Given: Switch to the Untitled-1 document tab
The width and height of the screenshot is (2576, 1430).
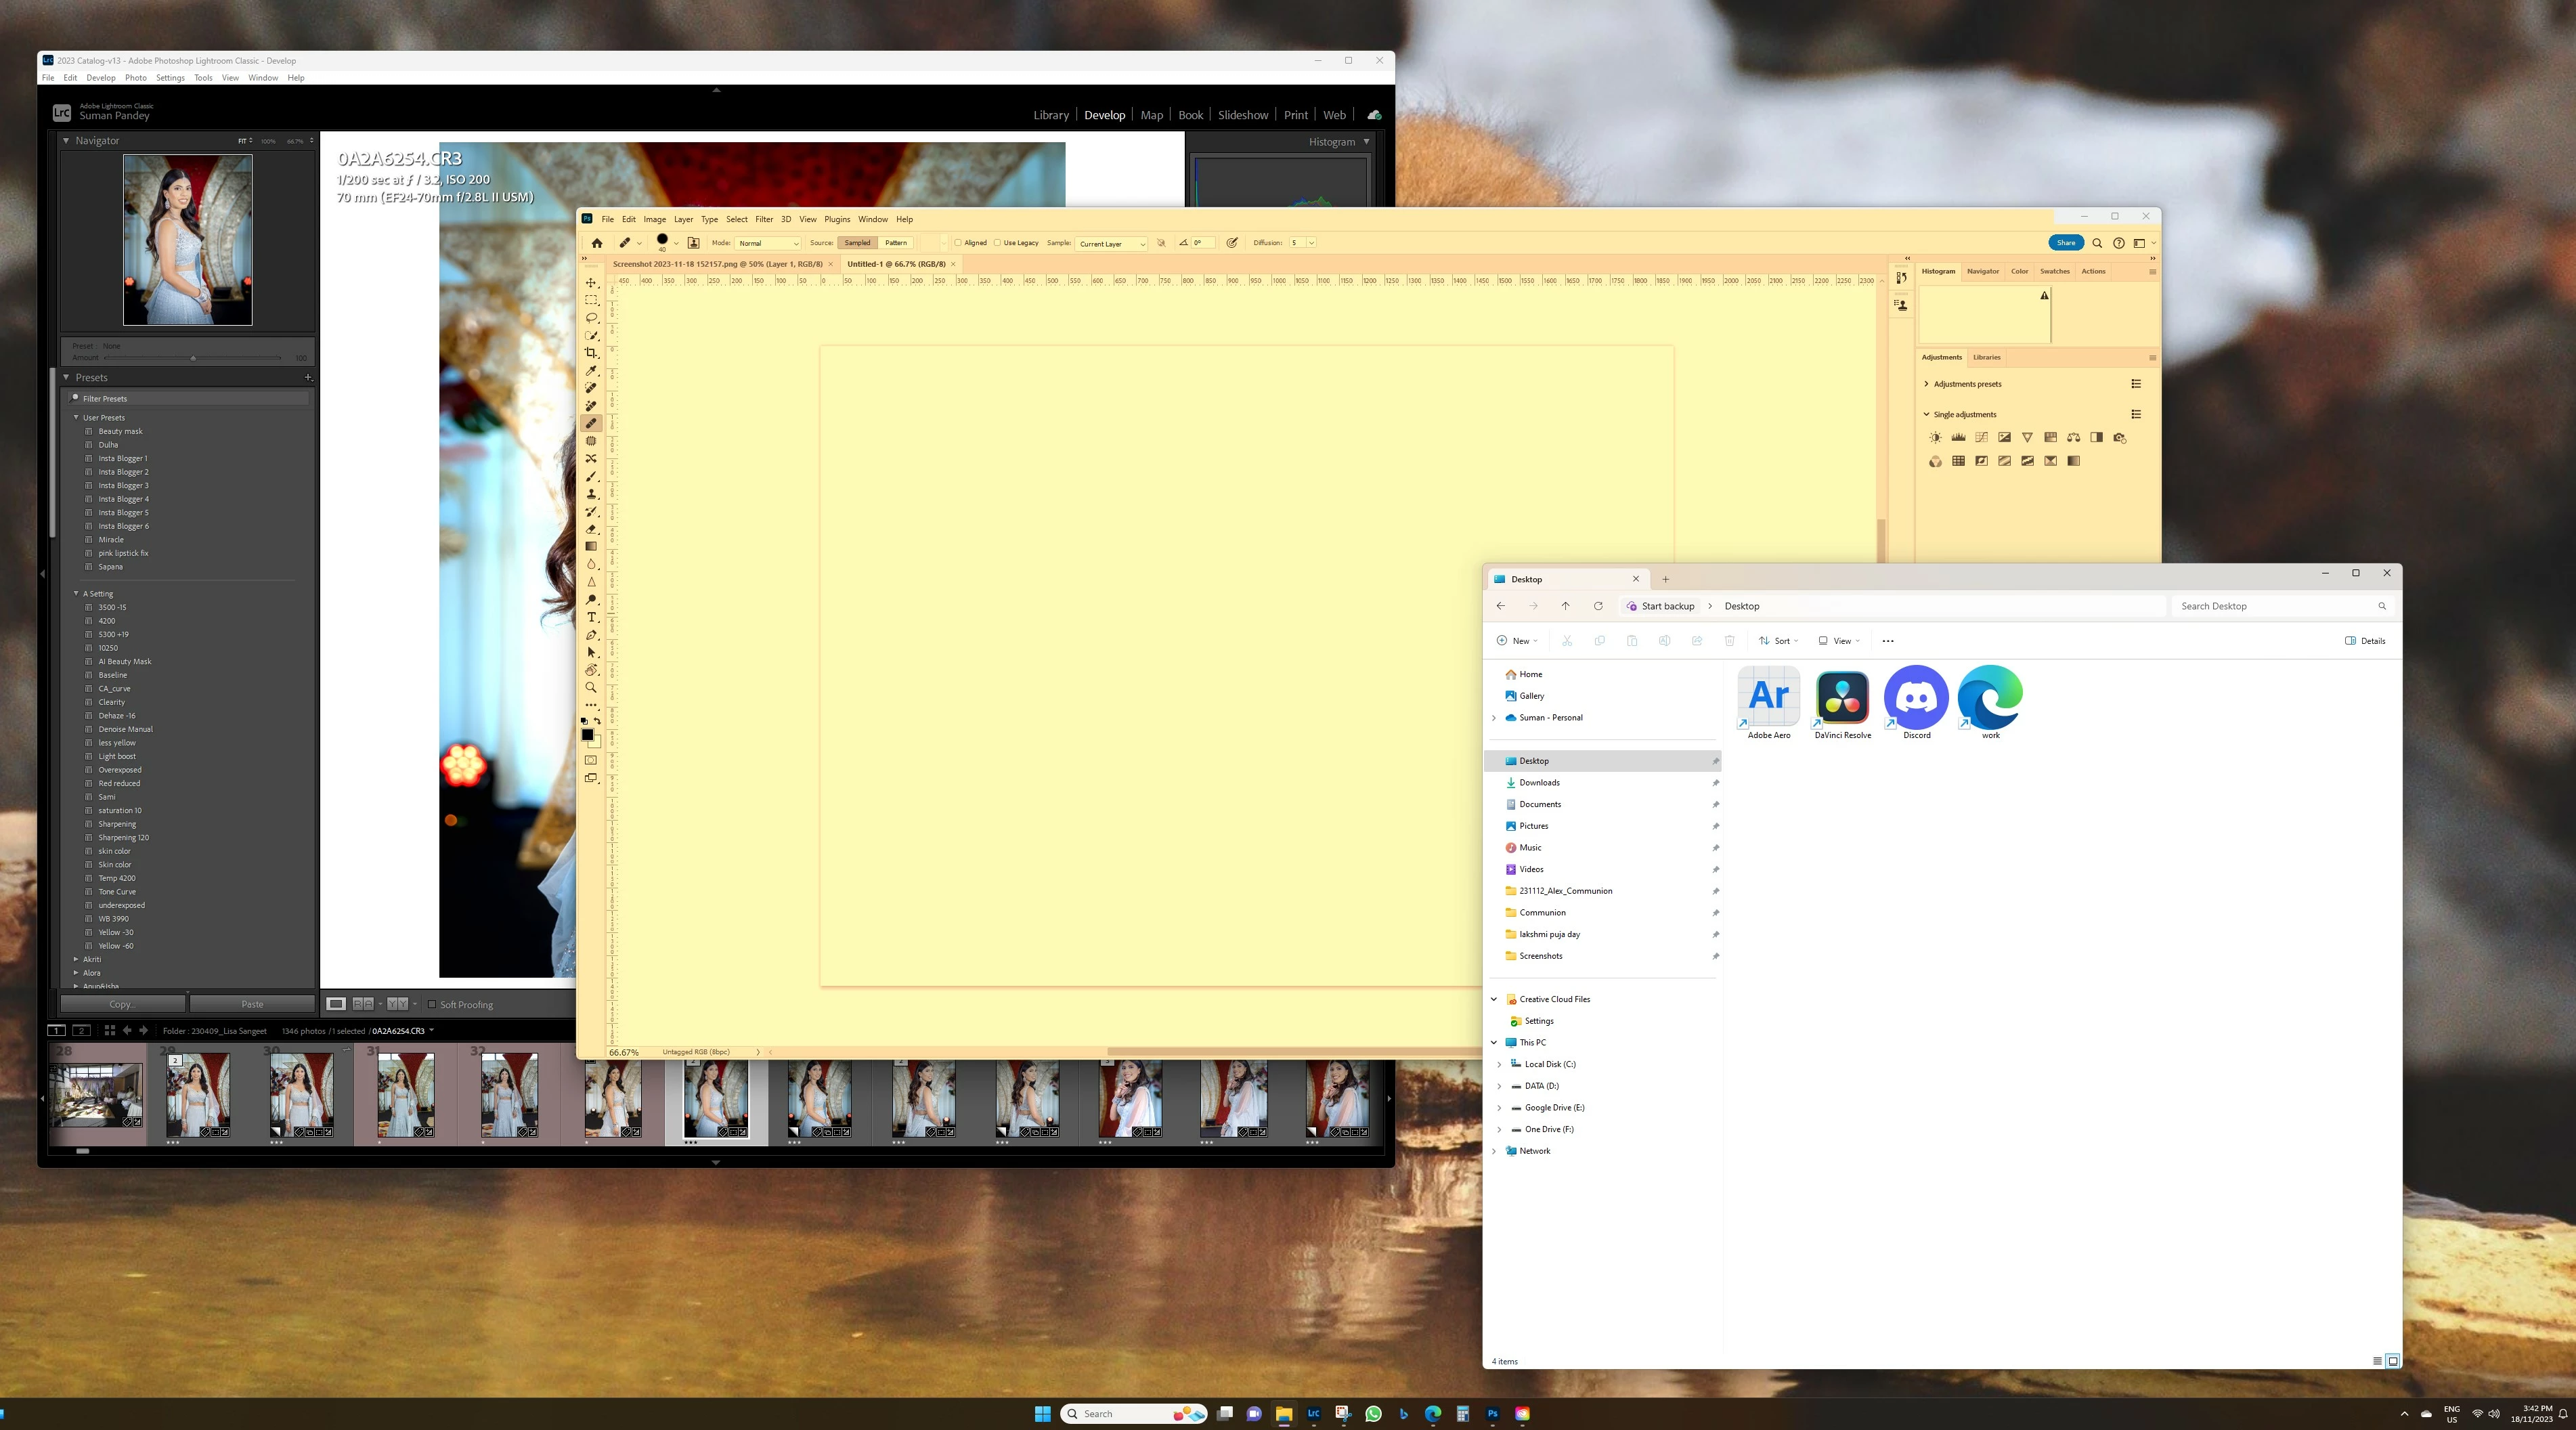Looking at the screenshot, I should pyautogui.click(x=895, y=264).
